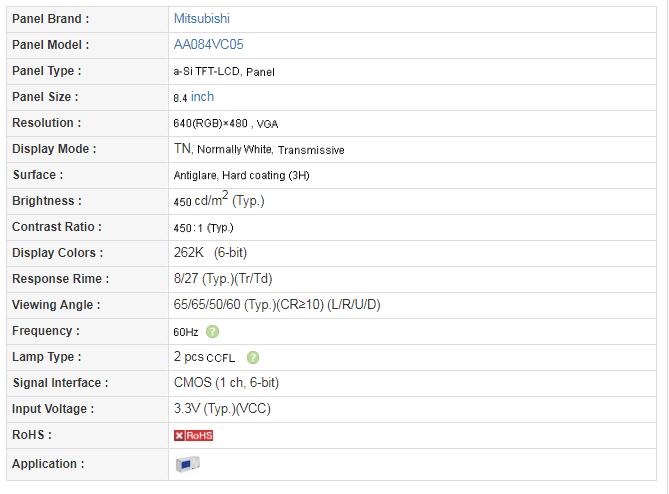669x494 pixels.
Task: Follow the inch panel size link
Action: (x=202, y=97)
